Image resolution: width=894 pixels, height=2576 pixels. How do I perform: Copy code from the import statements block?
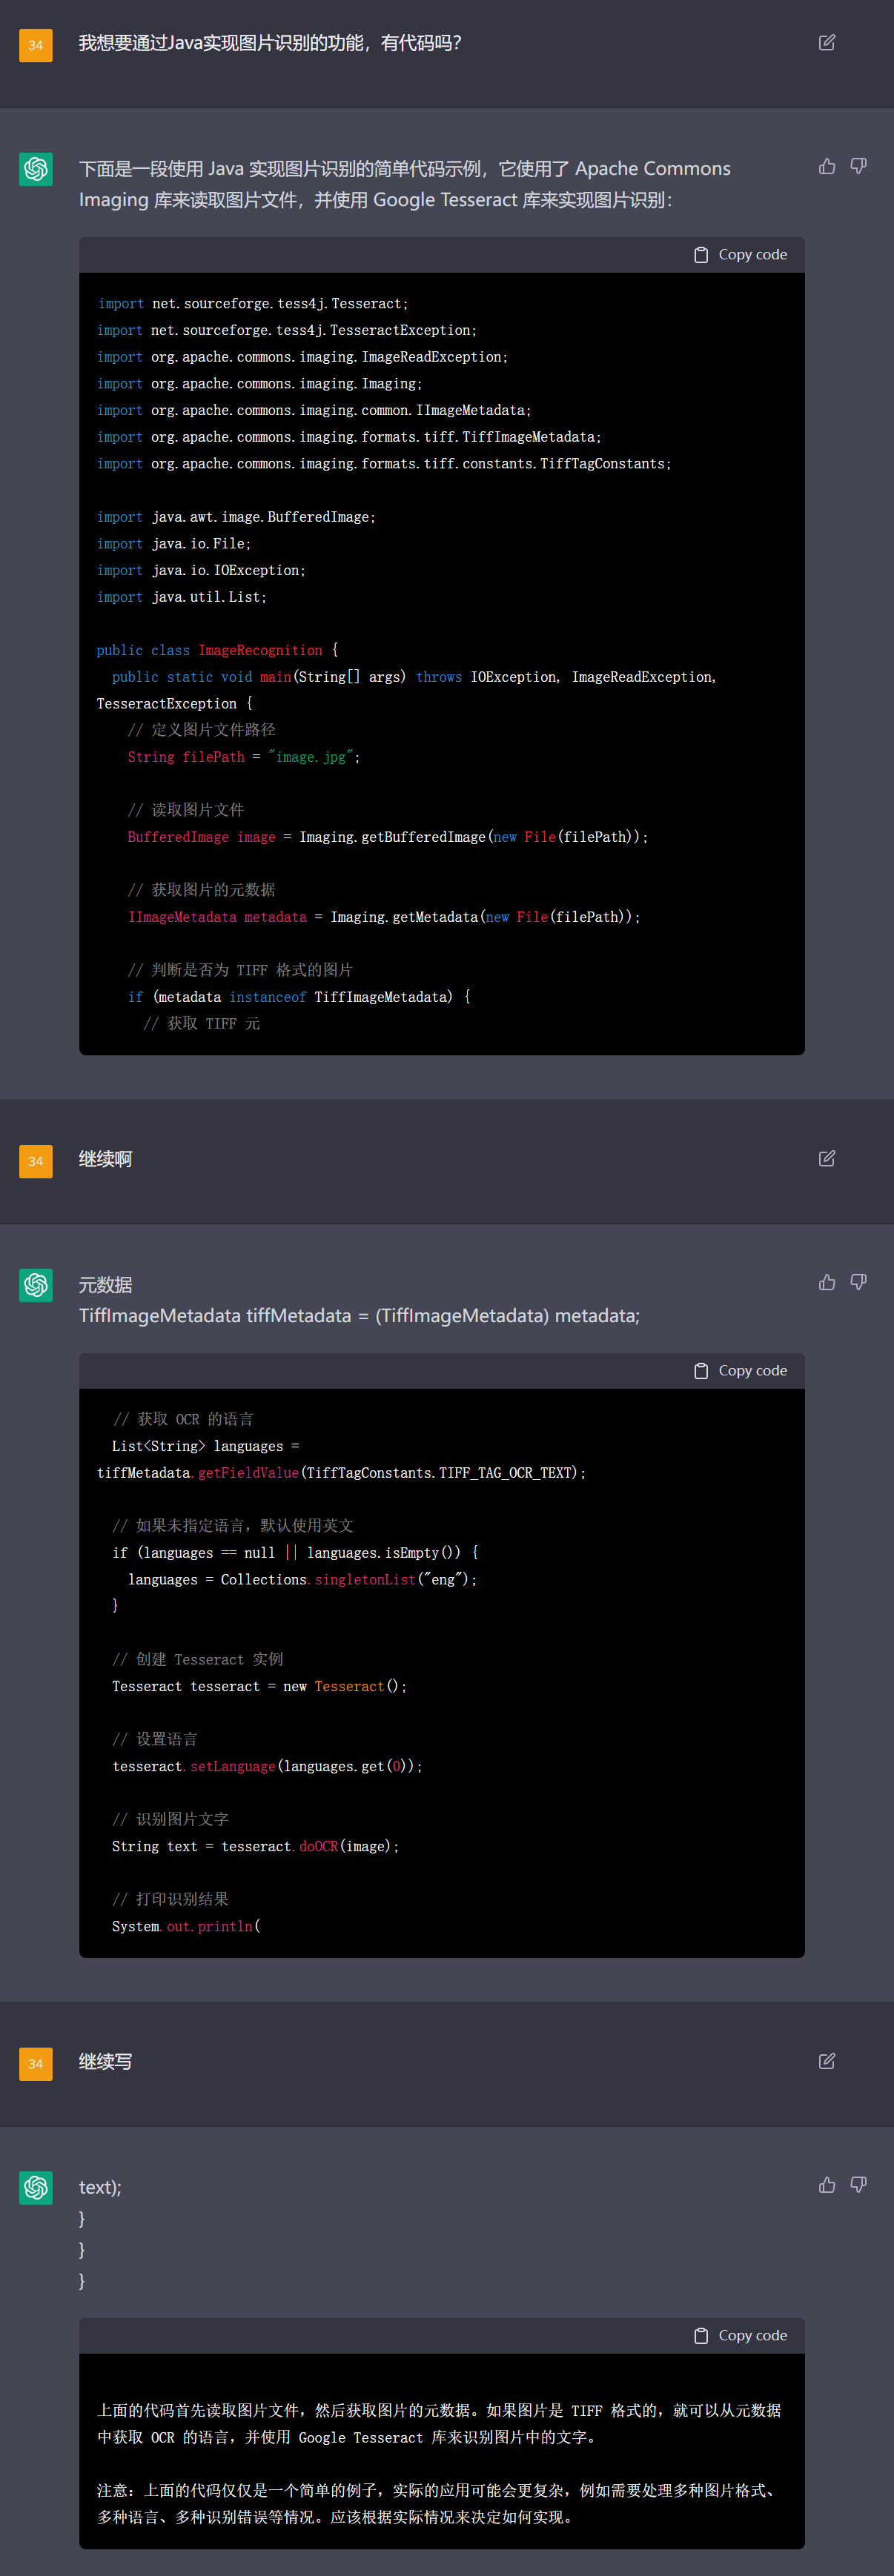pos(741,255)
